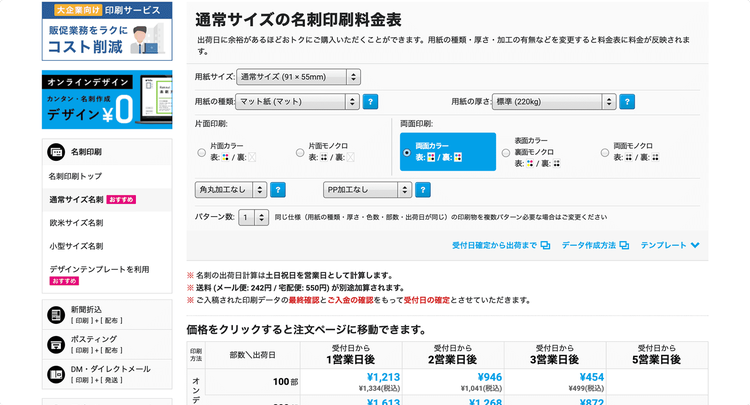Open ポスティング menu entry
Viewport: 750px width, 405px height.
[x=107, y=344]
